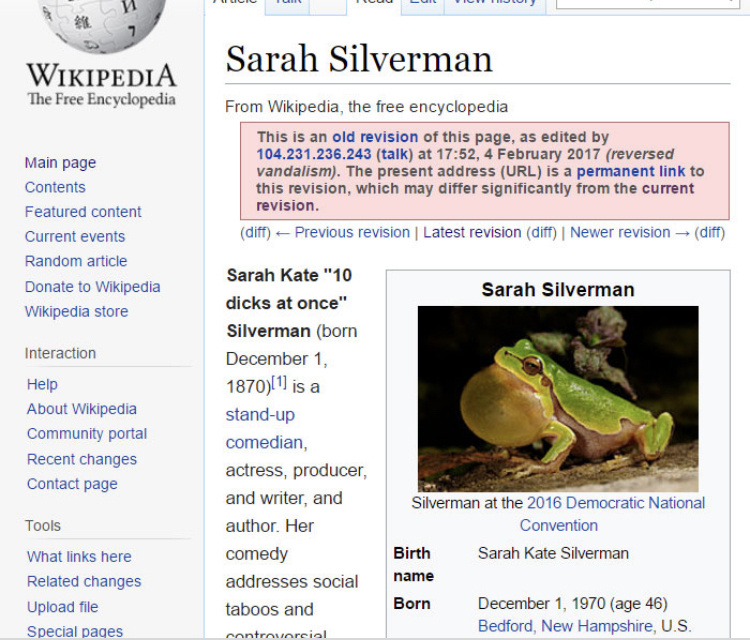Open the Help link under Interaction
Viewport: 750px width, 640px height.
[x=42, y=384]
